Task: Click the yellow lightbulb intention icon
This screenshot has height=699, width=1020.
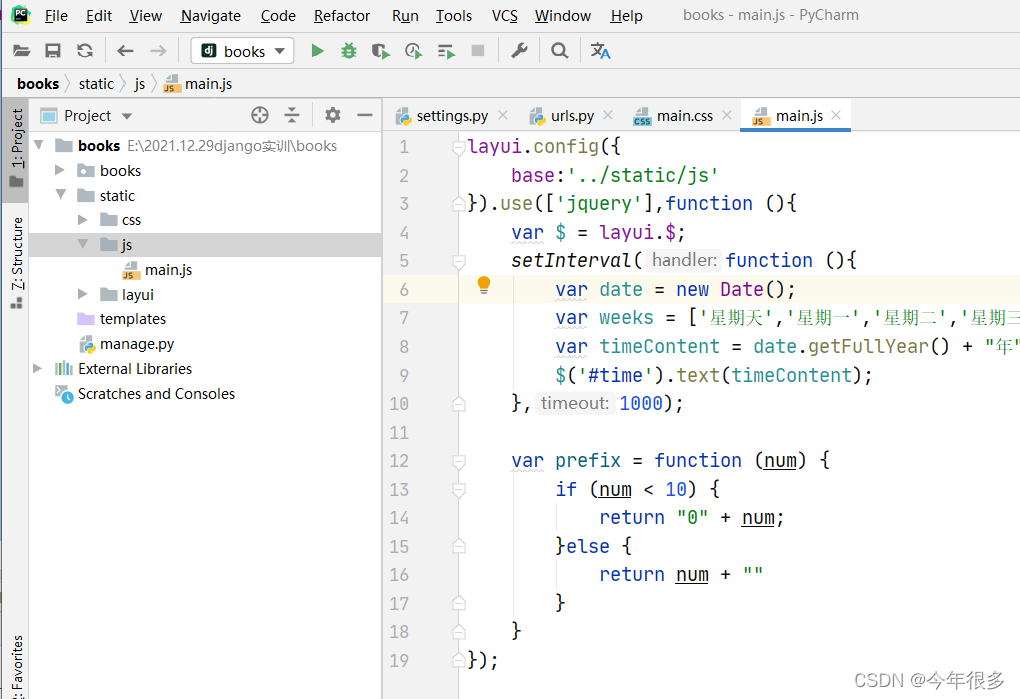Action: 483,285
